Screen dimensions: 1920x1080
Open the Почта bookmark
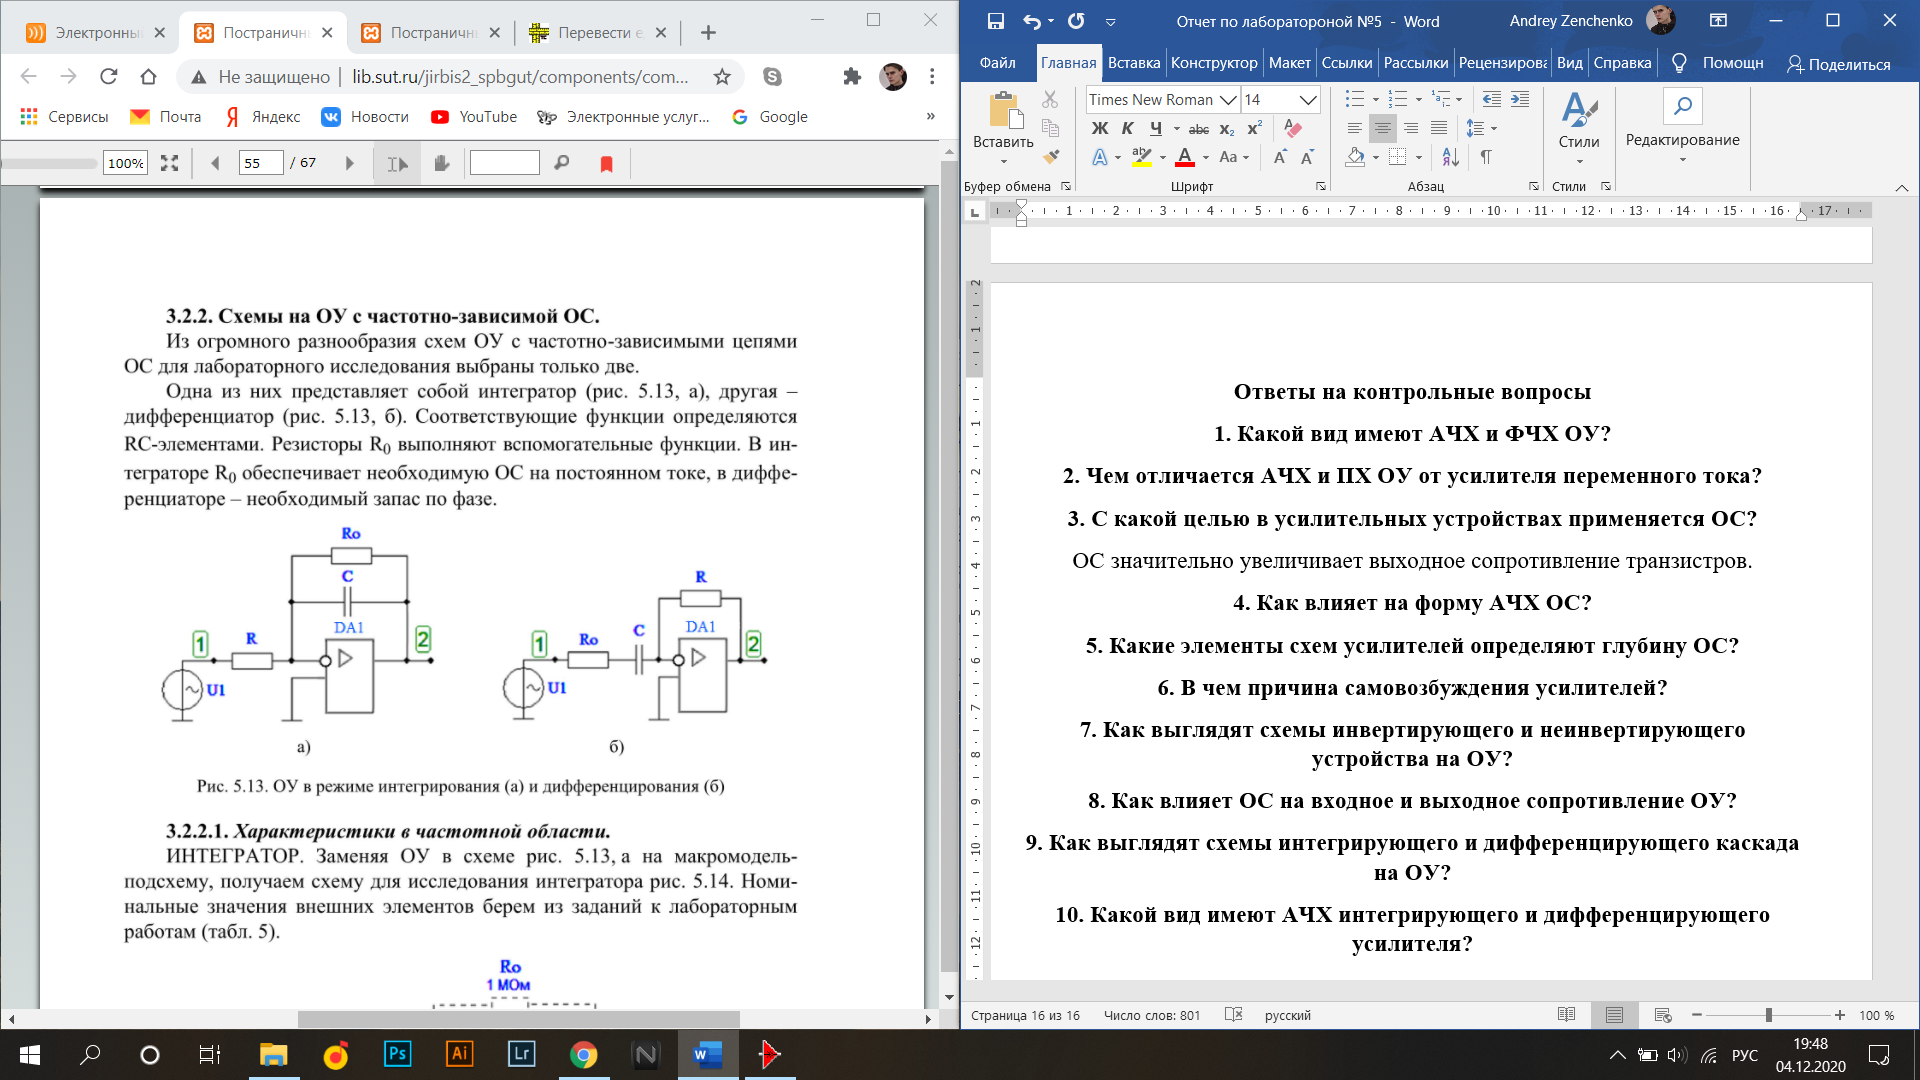coord(166,117)
